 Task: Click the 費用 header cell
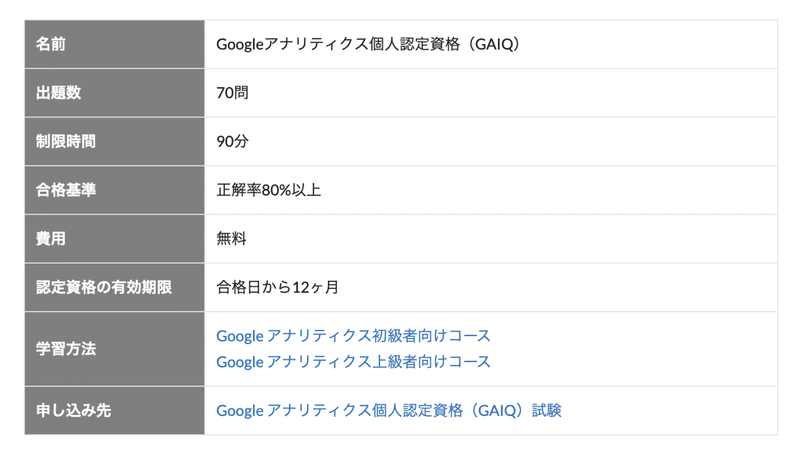coord(115,239)
